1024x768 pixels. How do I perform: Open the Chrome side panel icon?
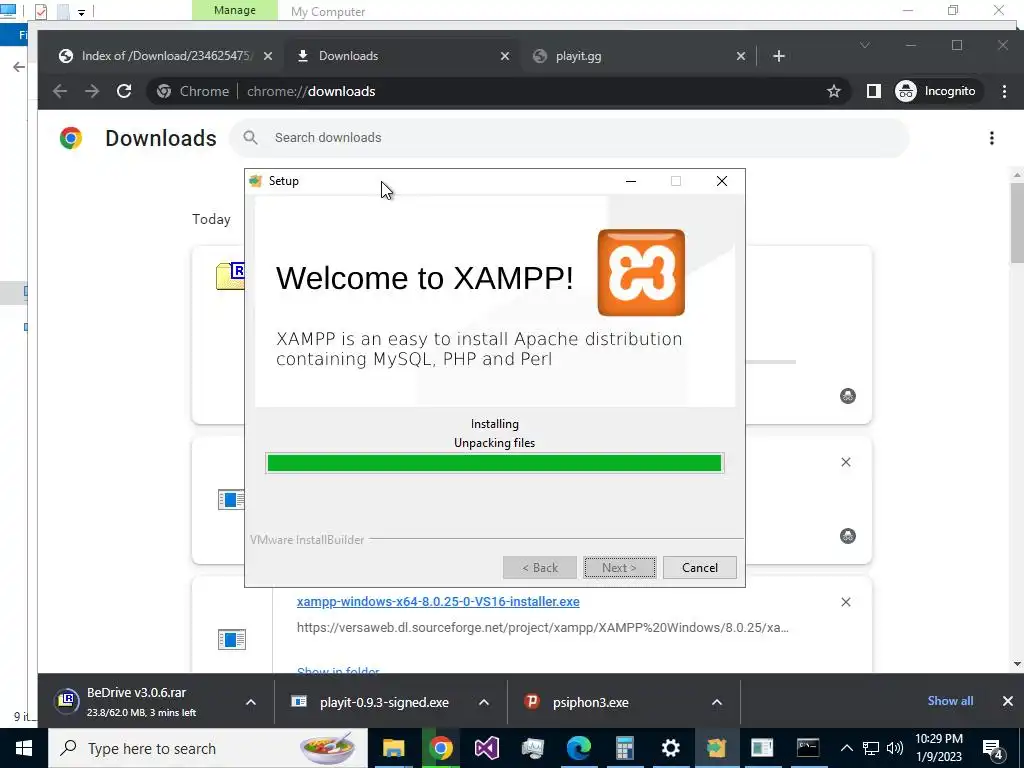pyautogui.click(x=873, y=91)
